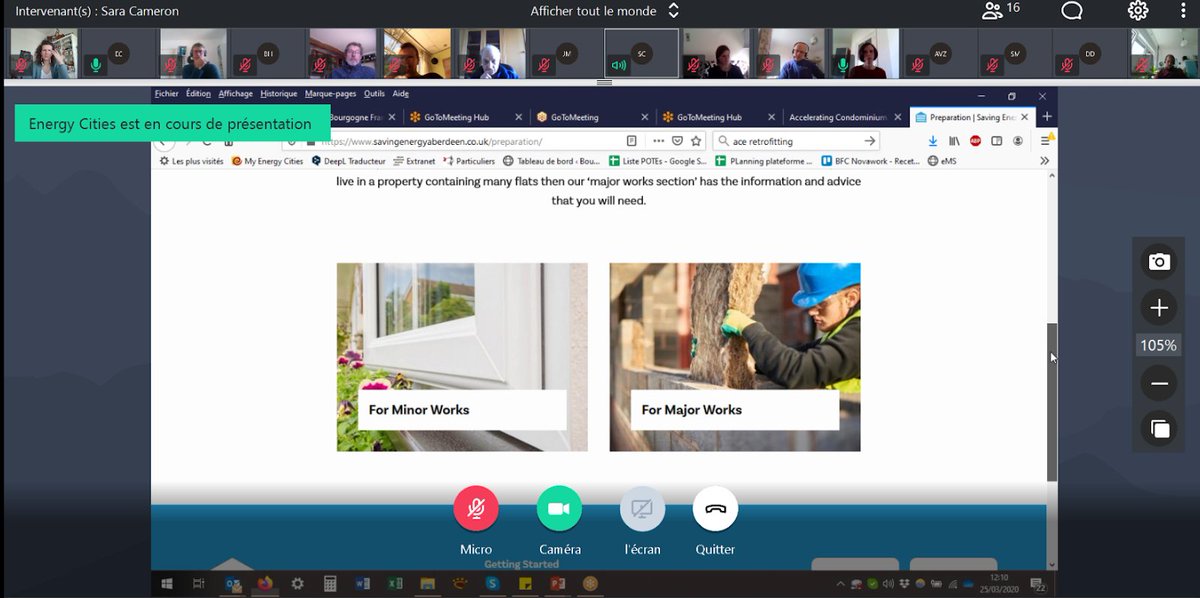Open Firefox from the taskbar
The image size is (1200, 598).
[265, 584]
